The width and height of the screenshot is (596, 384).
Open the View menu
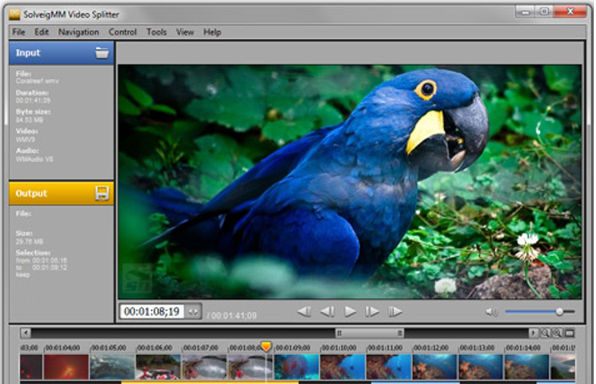[185, 32]
